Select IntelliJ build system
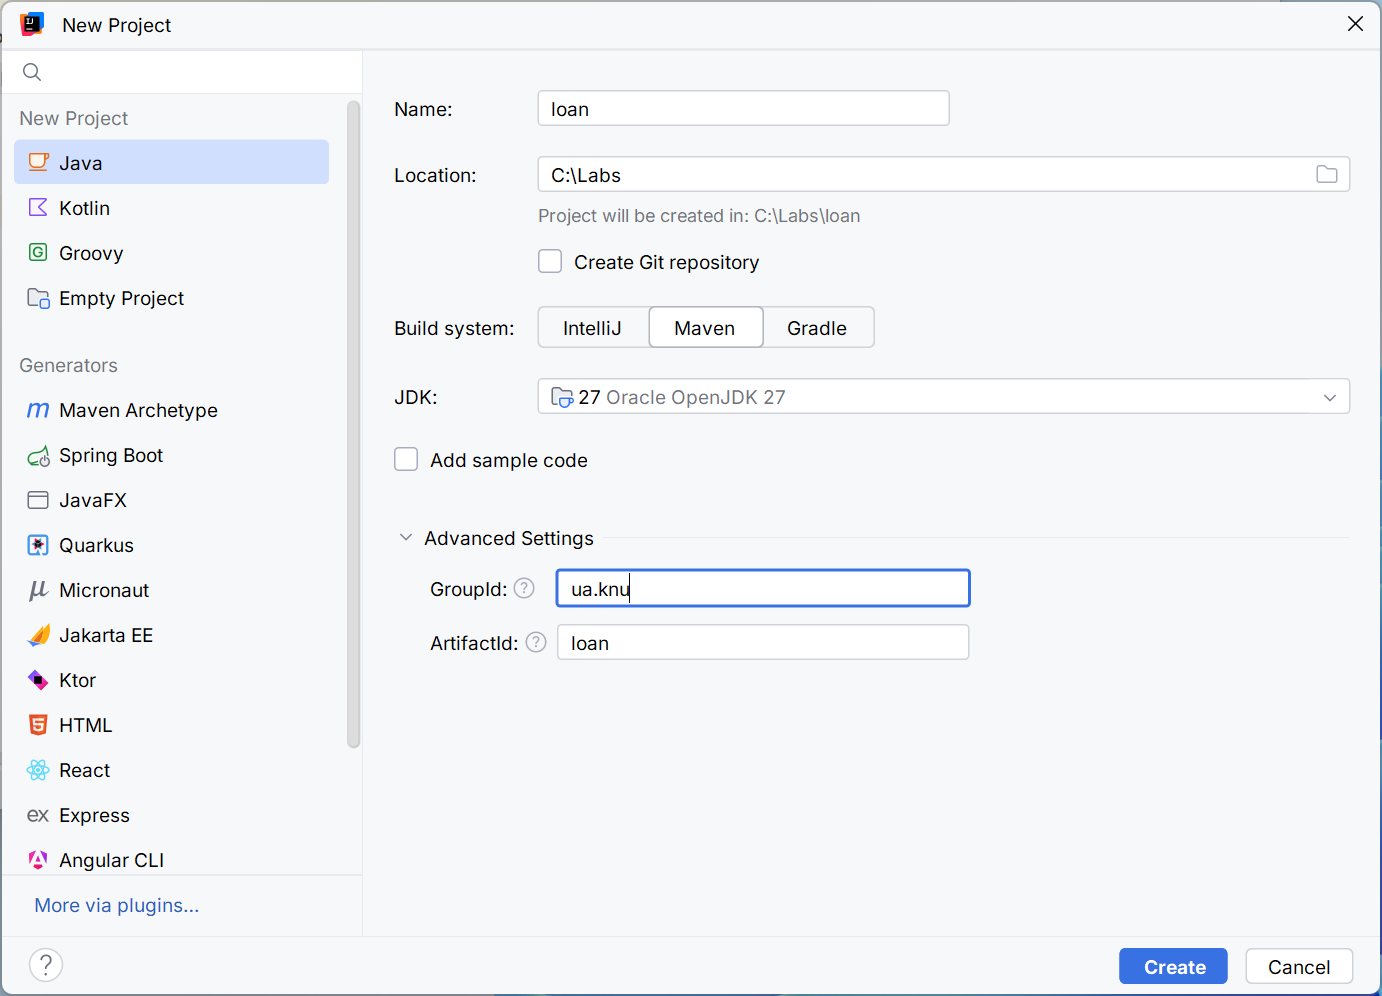Image resolution: width=1382 pixels, height=996 pixels. tap(593, 327)
